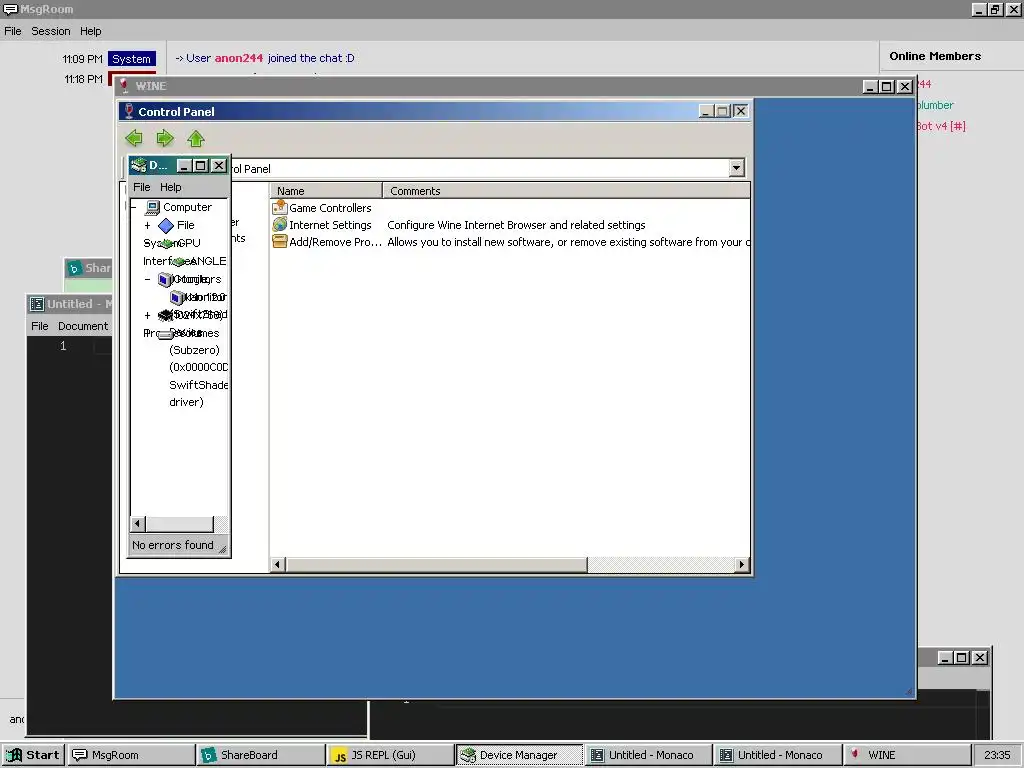1024x768 pixels.
Task: Click the green Forward arrow in Control Panel
Action: pyautogui.click(x=165, y=138)
